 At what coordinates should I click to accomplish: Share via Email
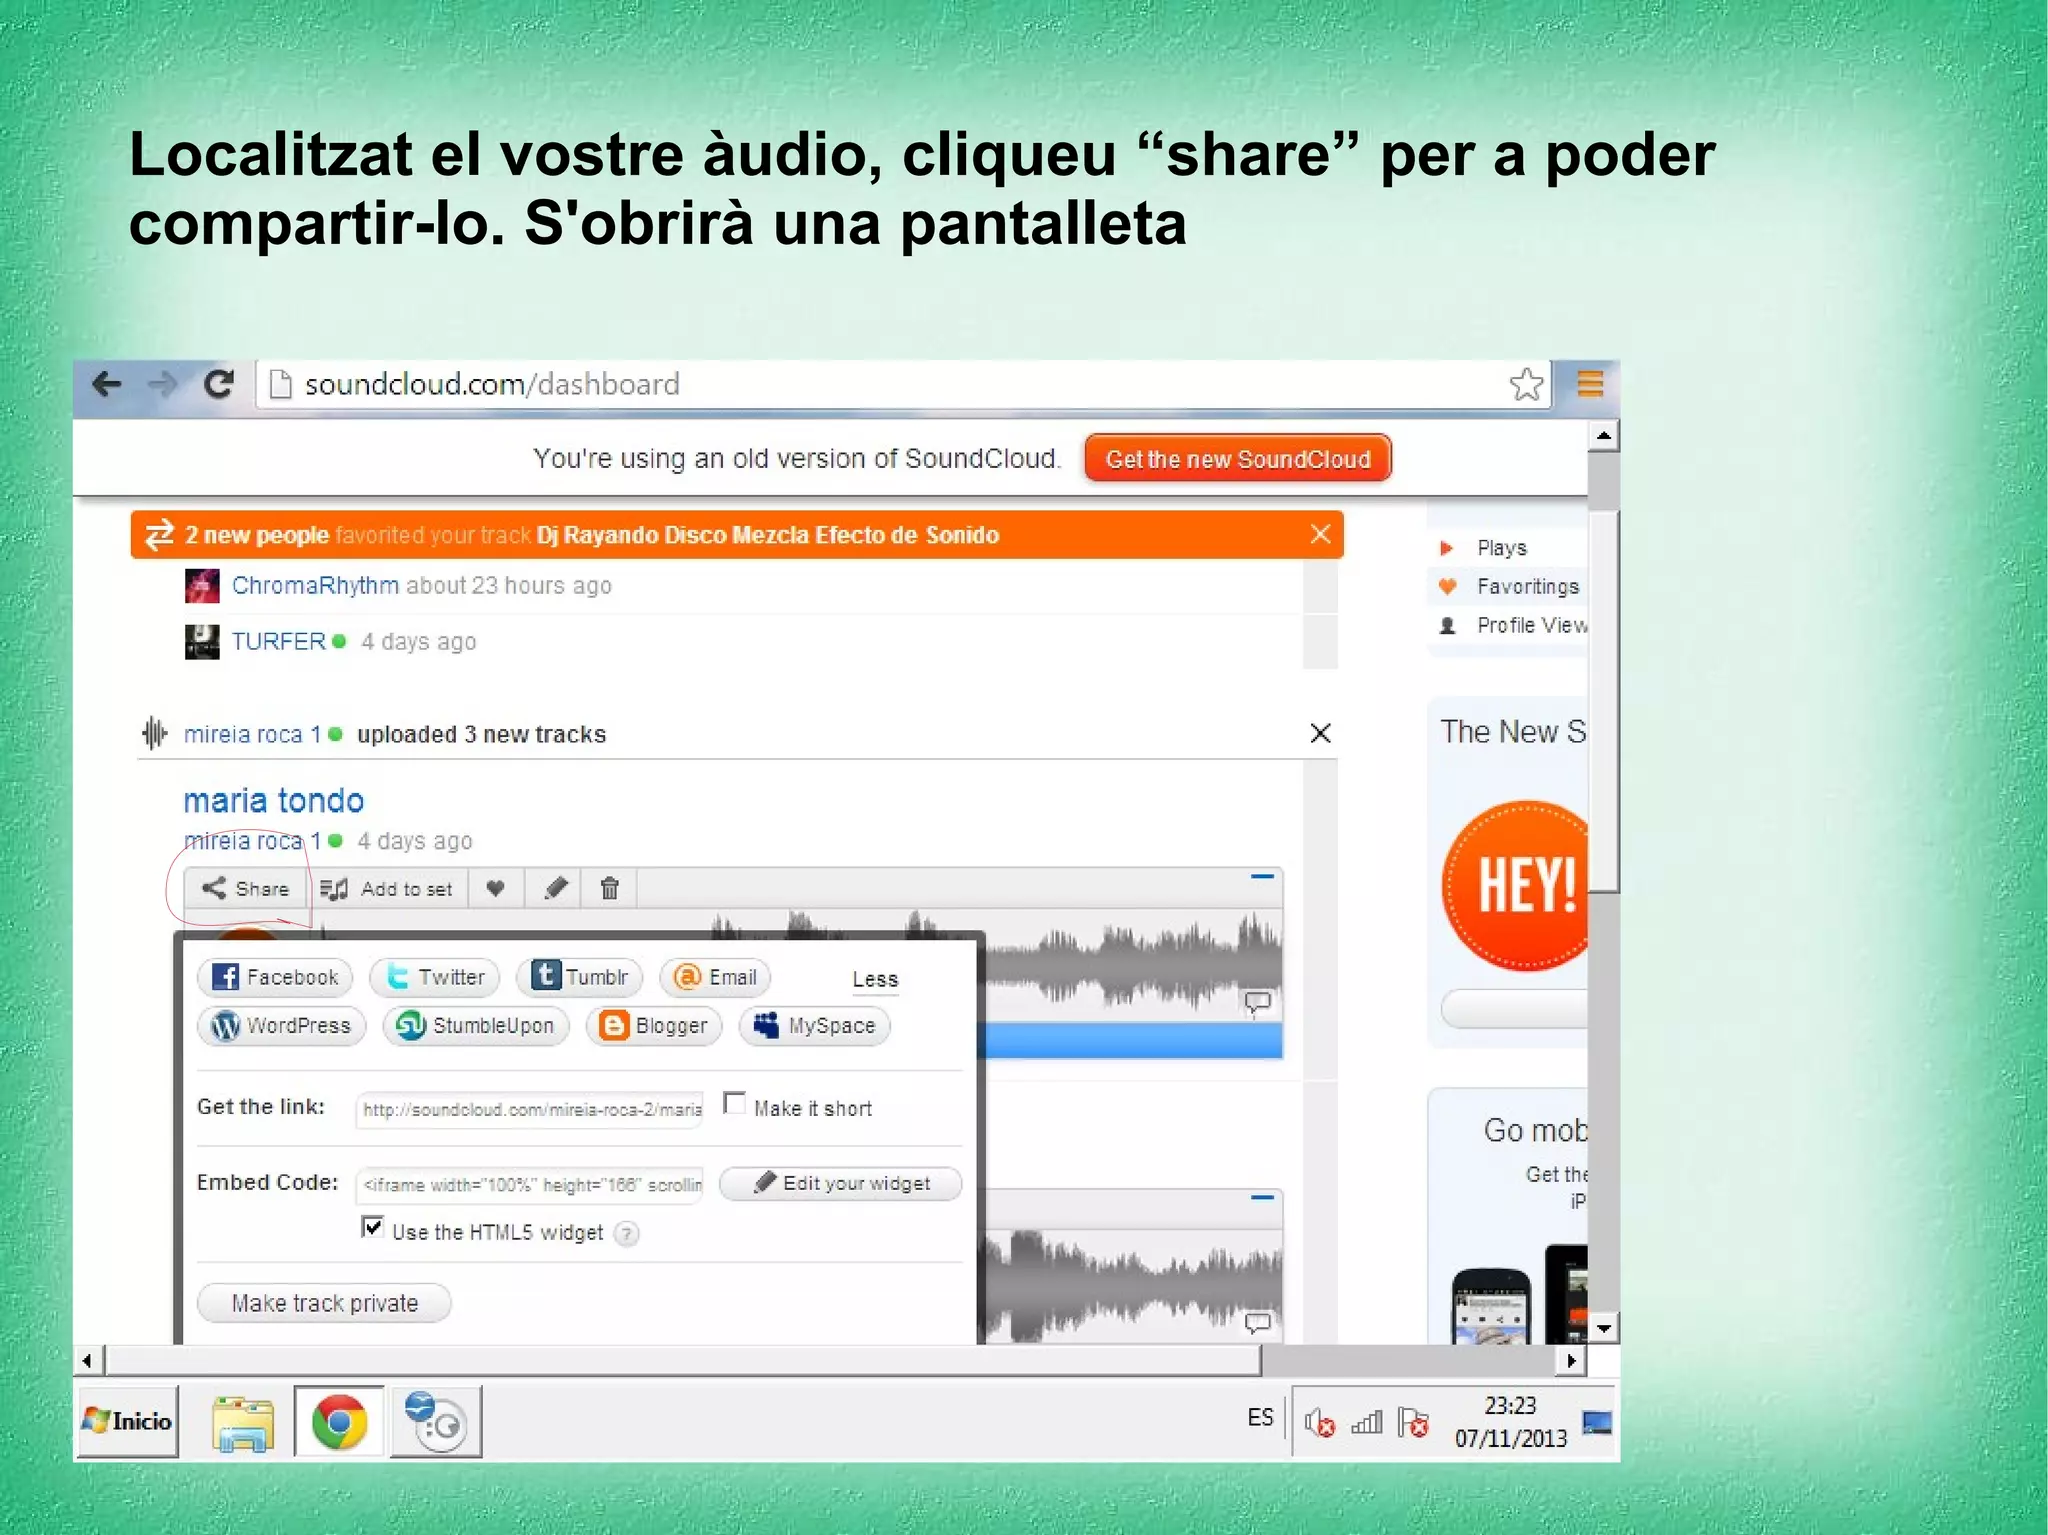point(715,977)
